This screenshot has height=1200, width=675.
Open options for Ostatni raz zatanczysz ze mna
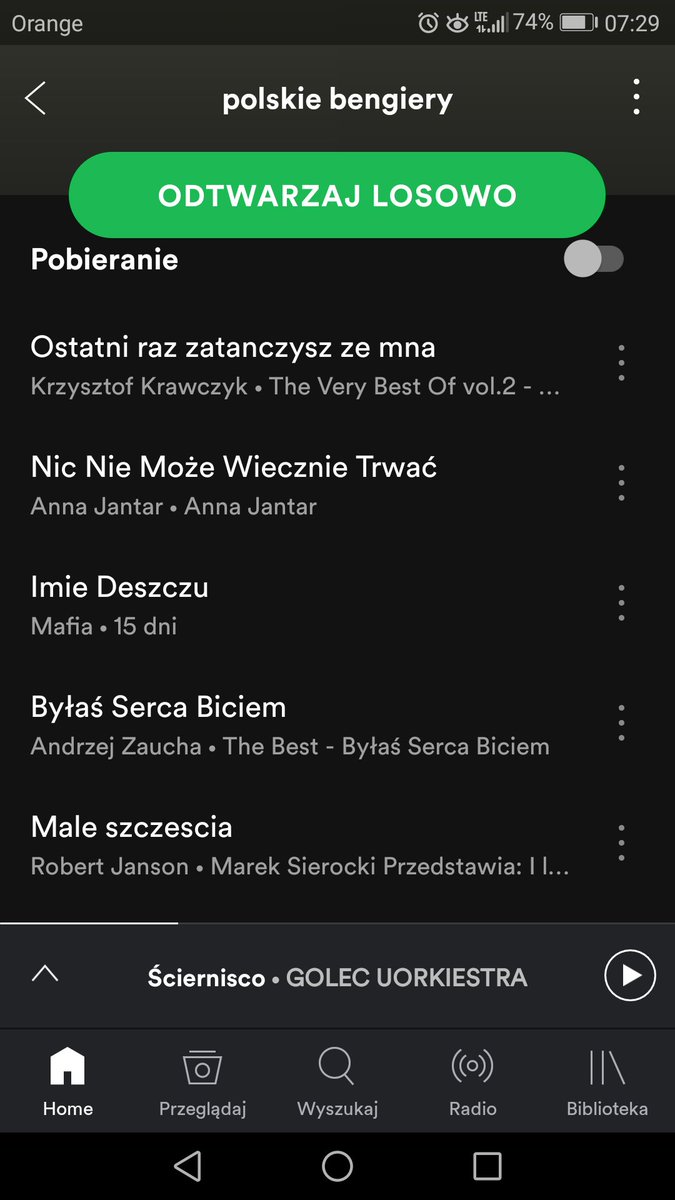[621, 363]
